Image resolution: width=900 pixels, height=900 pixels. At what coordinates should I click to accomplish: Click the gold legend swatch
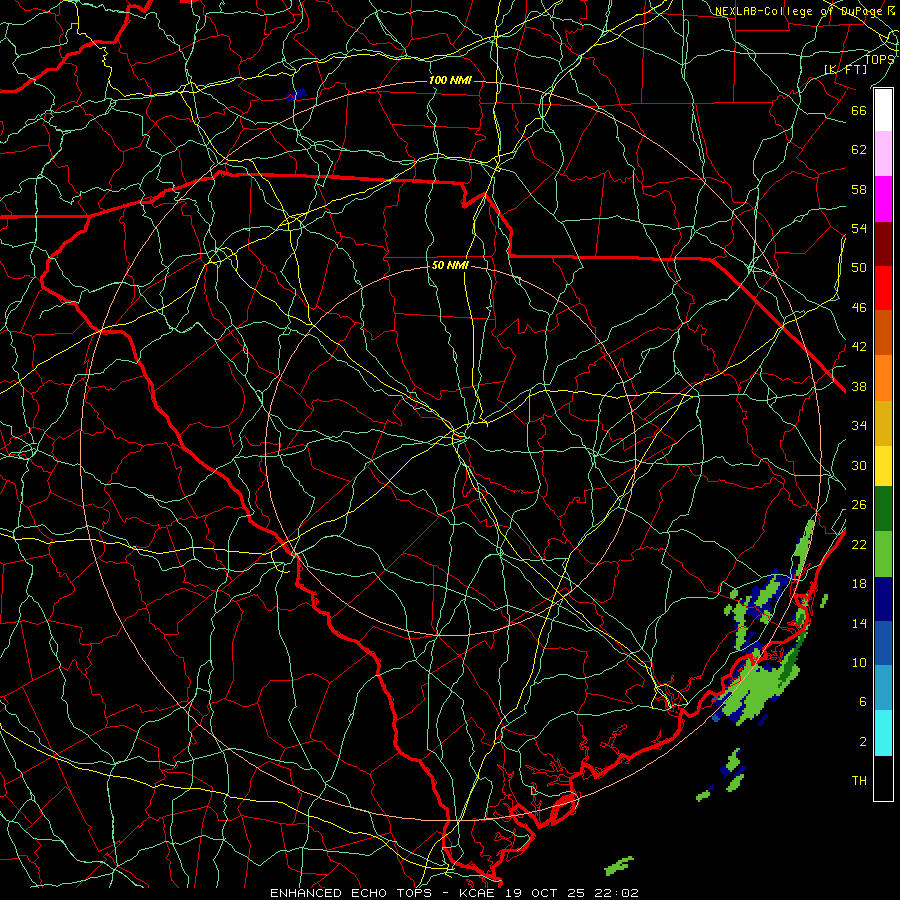[883, 423]
